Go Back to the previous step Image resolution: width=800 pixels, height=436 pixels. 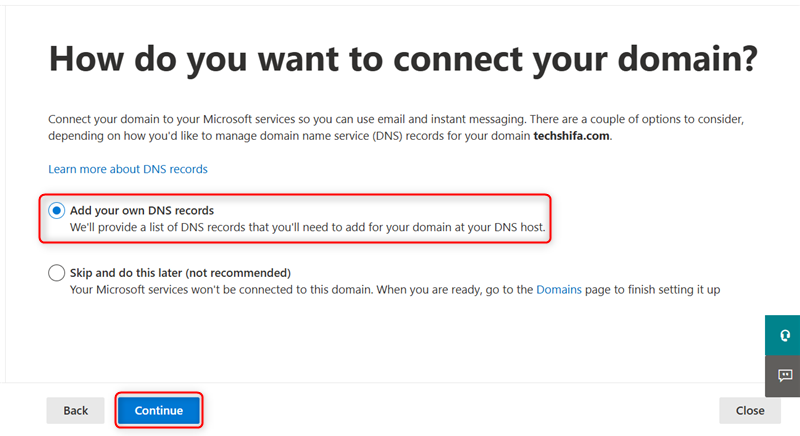click(x=76, y=411)
